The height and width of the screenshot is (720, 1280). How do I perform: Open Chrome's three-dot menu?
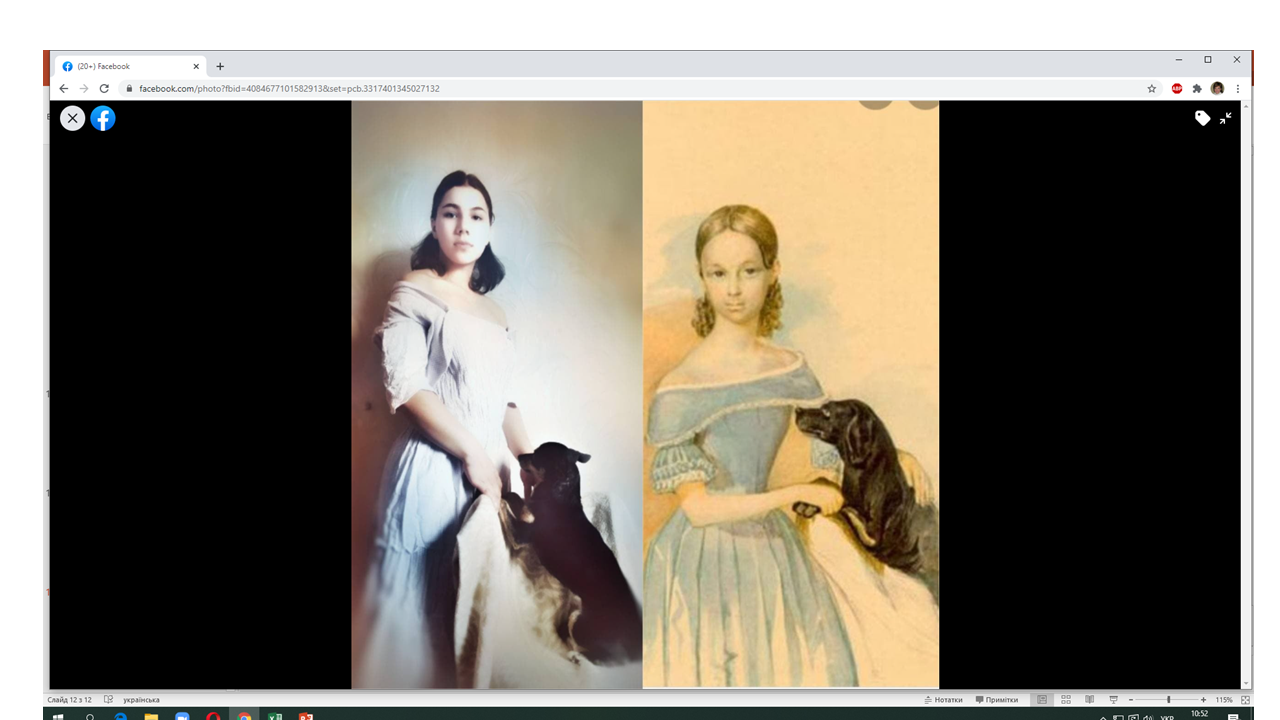click(x=1238, y=88)
